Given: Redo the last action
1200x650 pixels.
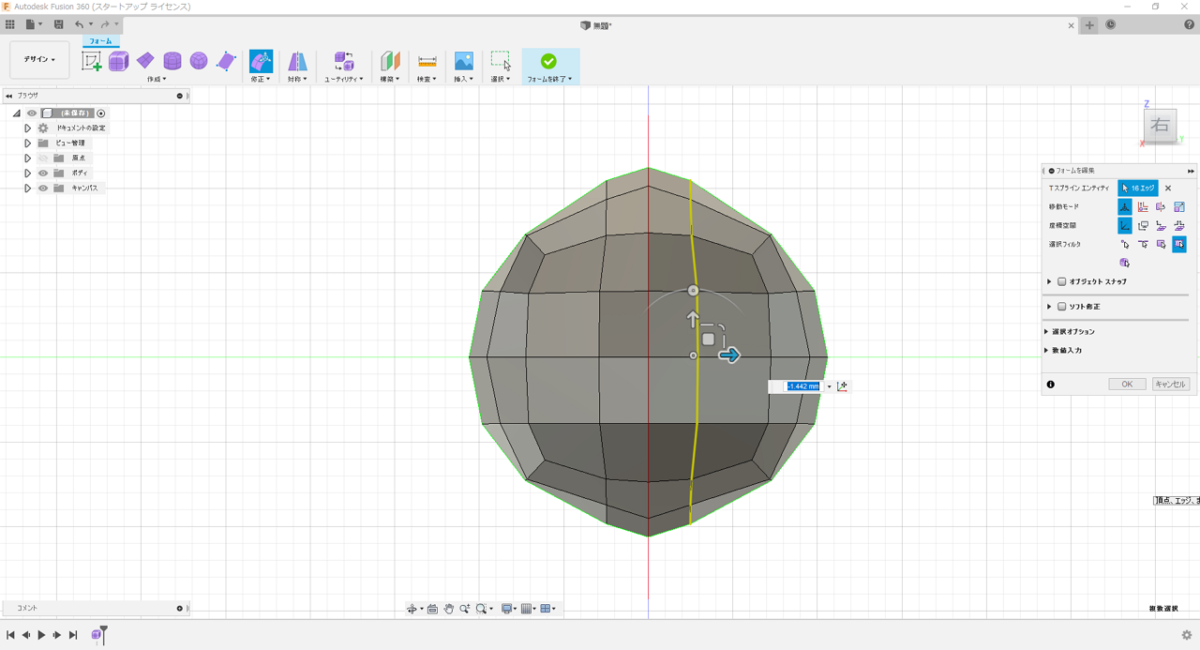Looking at the screenshot, I should (104, 24).
